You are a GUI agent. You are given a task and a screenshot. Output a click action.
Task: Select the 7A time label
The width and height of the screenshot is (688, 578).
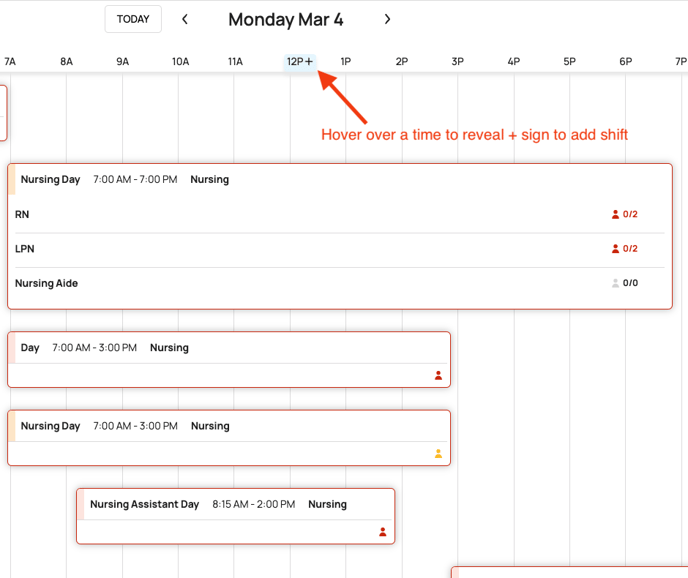tap(10, 61)
